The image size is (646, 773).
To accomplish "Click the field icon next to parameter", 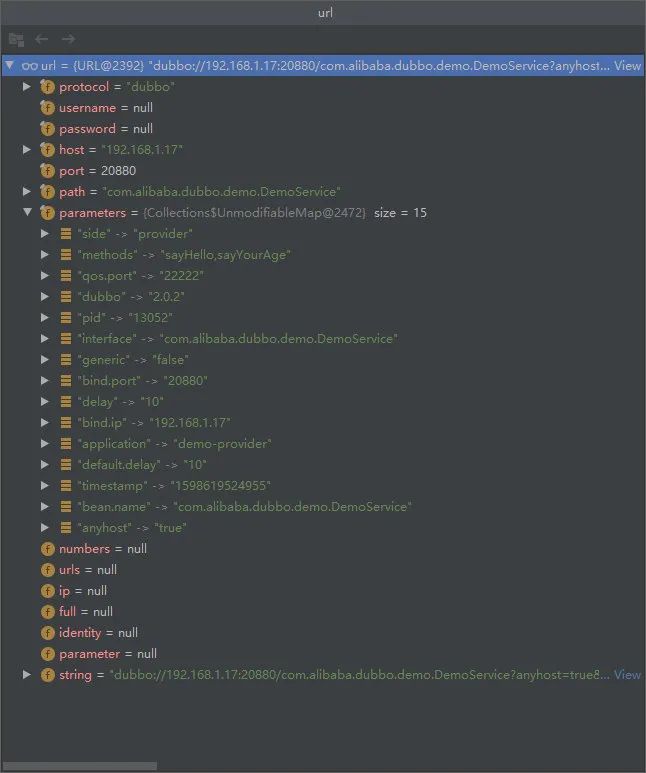I will [47, 654].
